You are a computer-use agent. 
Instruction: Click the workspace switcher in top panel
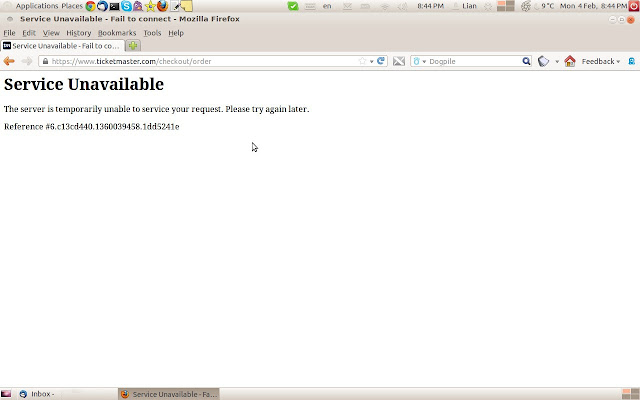point(505,6)
